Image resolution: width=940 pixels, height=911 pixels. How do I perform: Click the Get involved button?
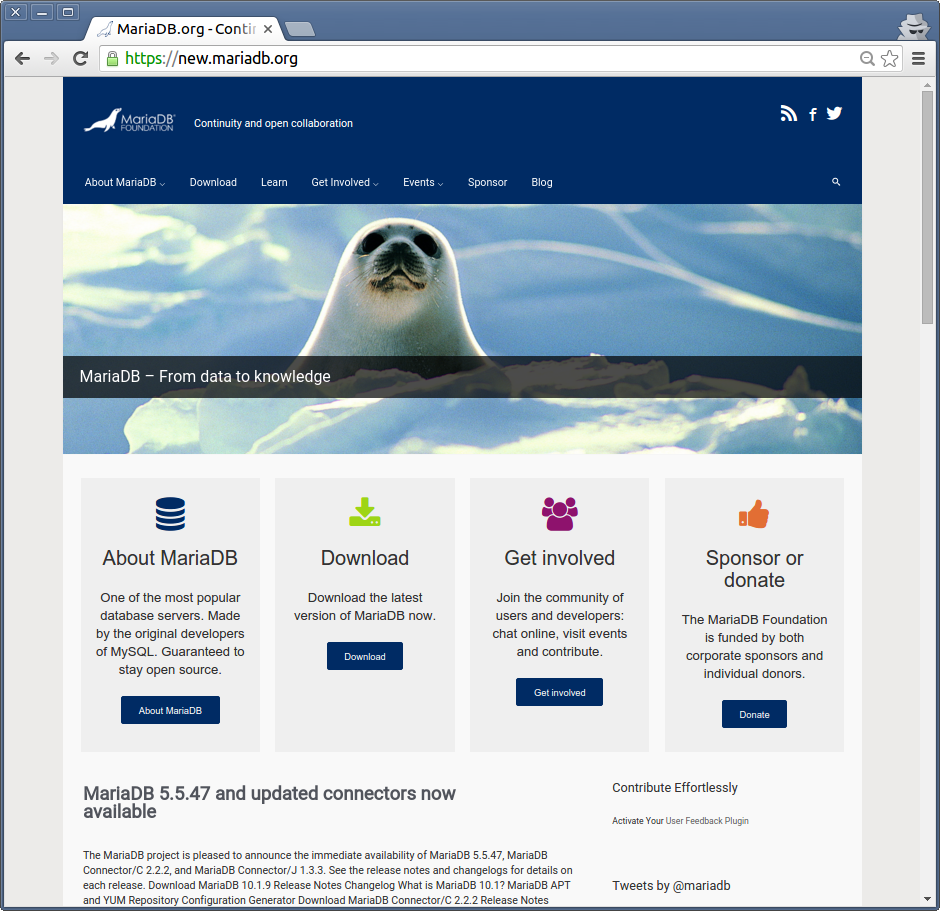(559, 692)
